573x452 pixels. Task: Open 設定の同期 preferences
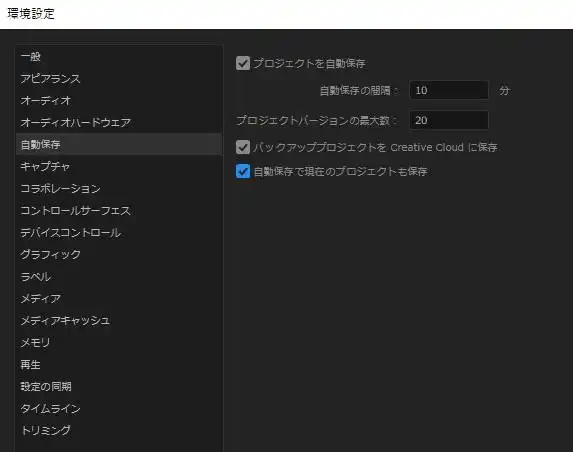pos(119,386)
